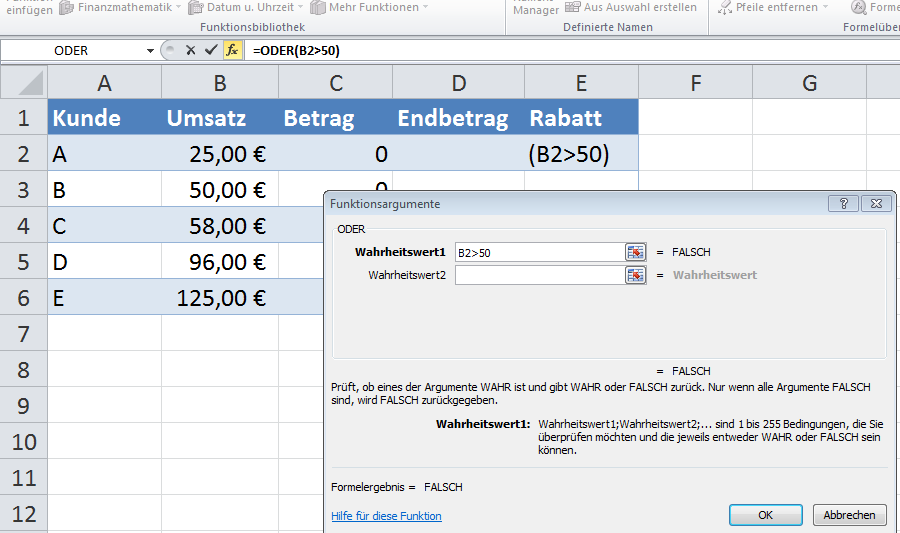Expand the Finanzmathematik dropdown
Viewport: 900px width, 533px height.
tap(178, 8)
